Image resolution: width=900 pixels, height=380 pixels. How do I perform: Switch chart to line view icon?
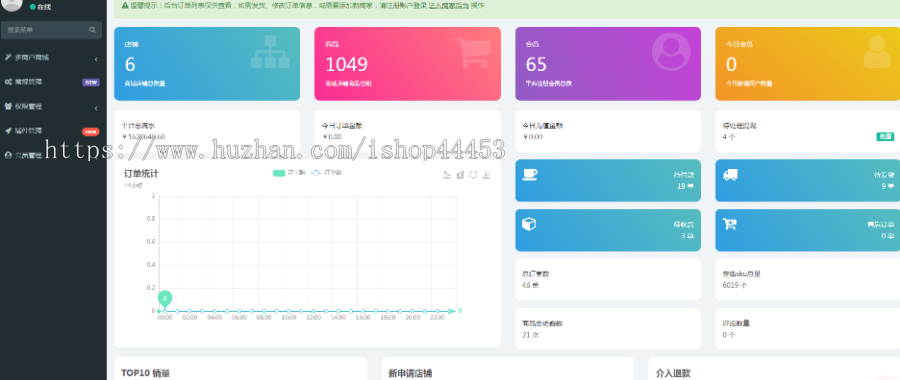(447, 175)
